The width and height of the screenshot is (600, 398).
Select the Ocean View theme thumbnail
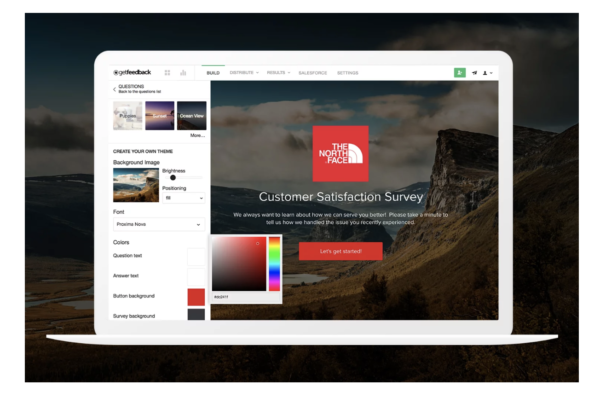pyautogui.click(x=192, y=116)
